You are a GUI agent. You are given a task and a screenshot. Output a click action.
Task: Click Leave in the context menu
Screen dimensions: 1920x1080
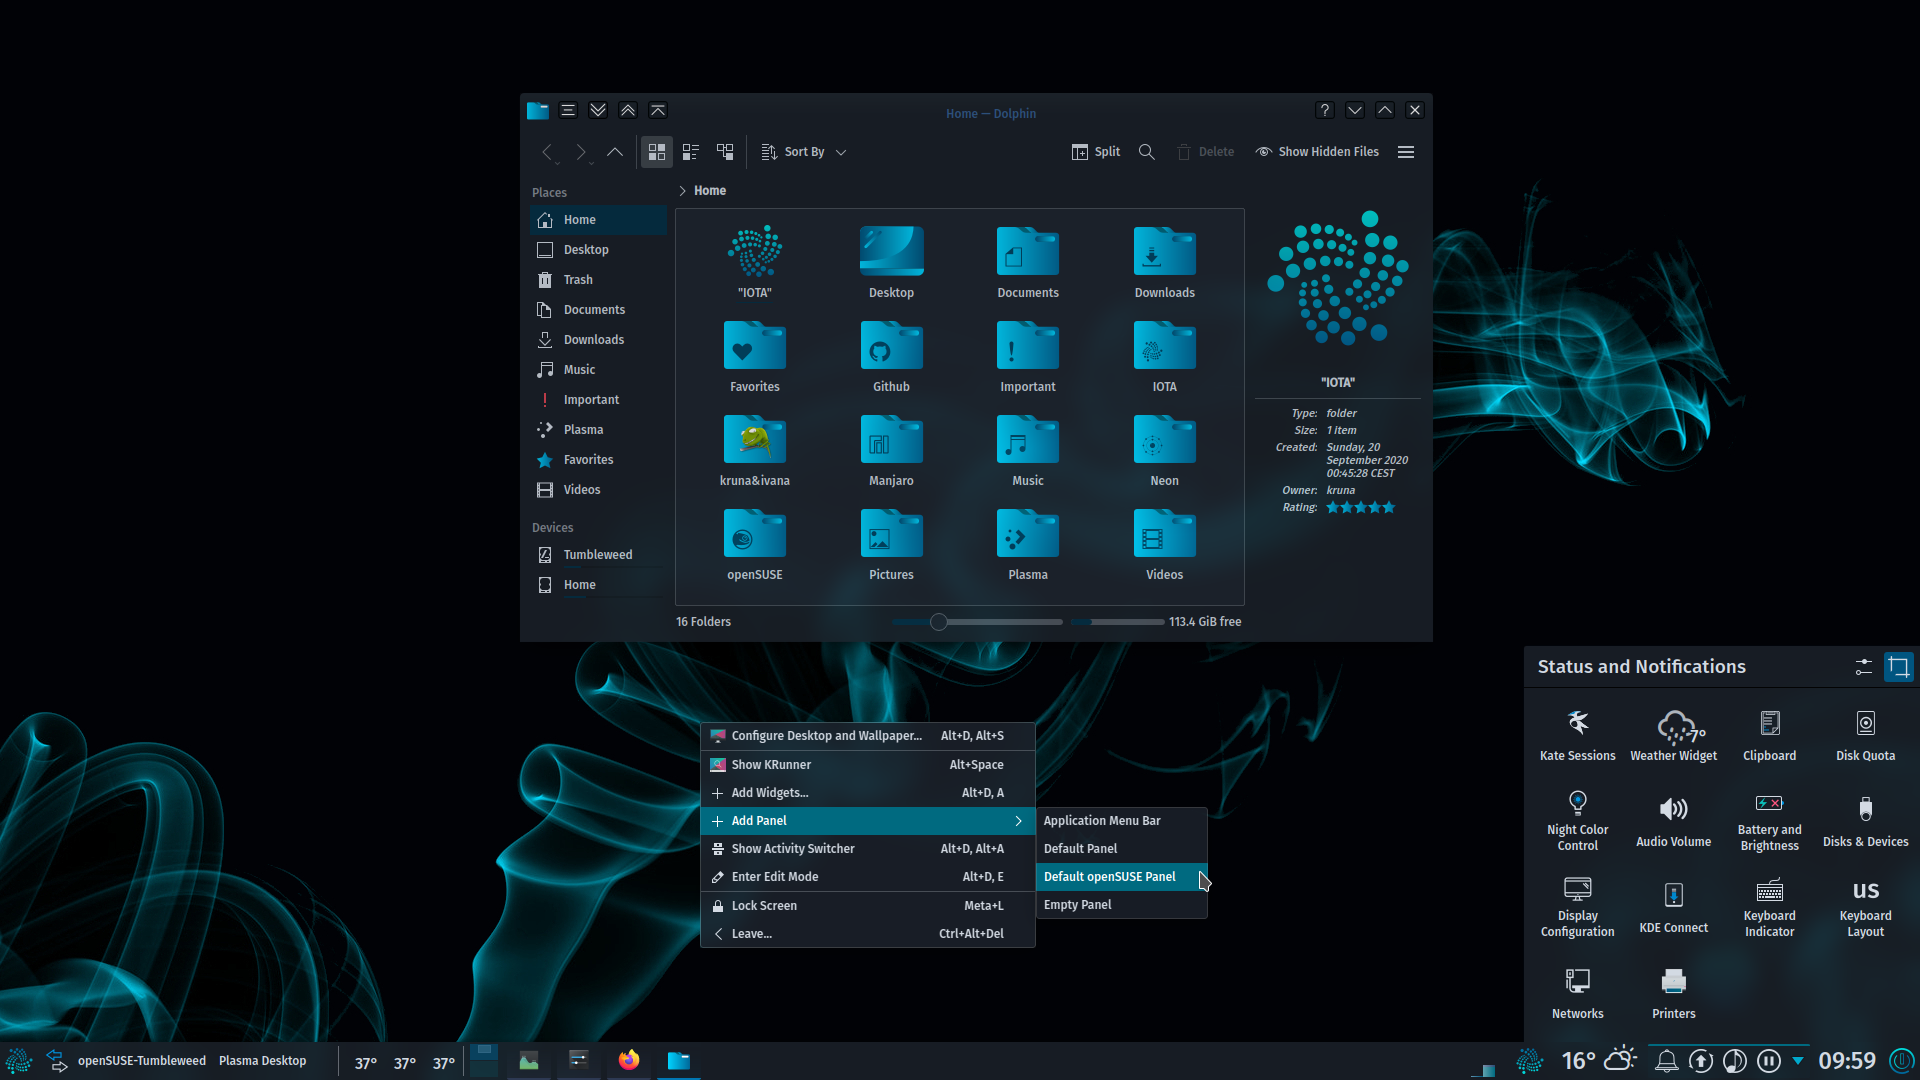pos(867,934)
